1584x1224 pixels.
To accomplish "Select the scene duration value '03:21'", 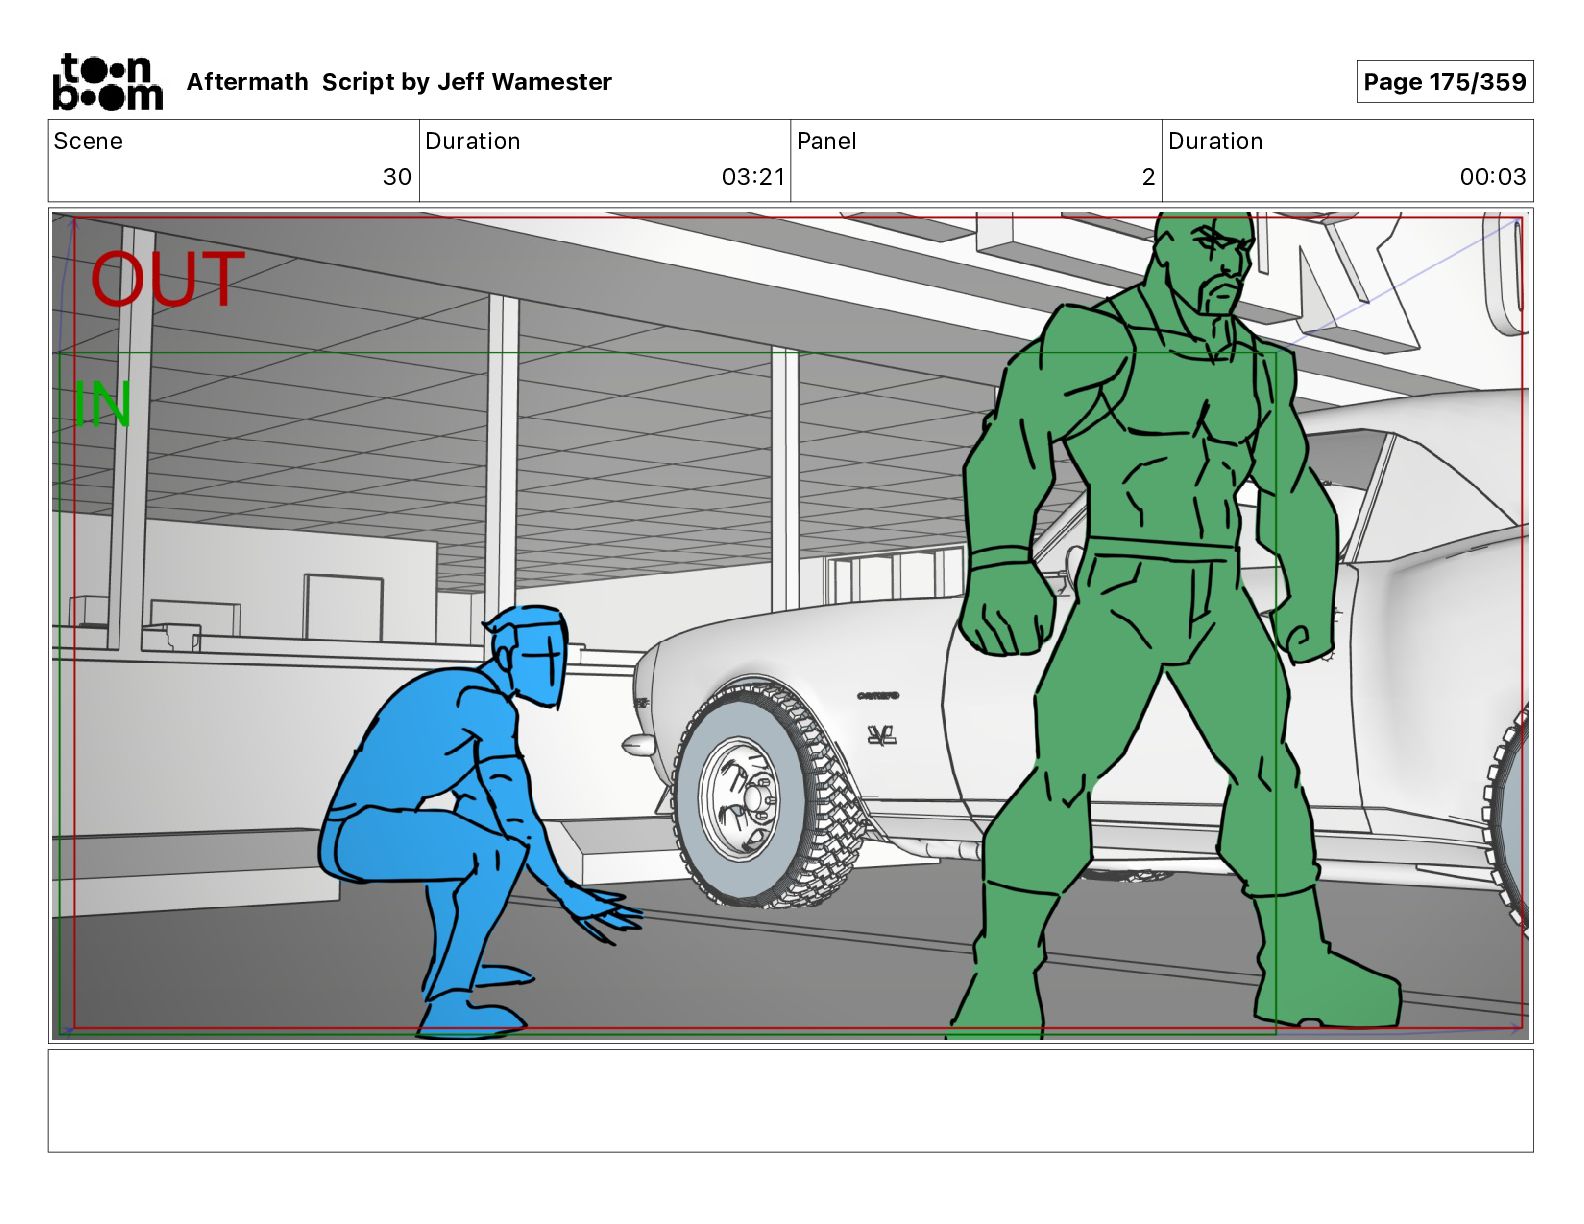I will pos(753,177).
